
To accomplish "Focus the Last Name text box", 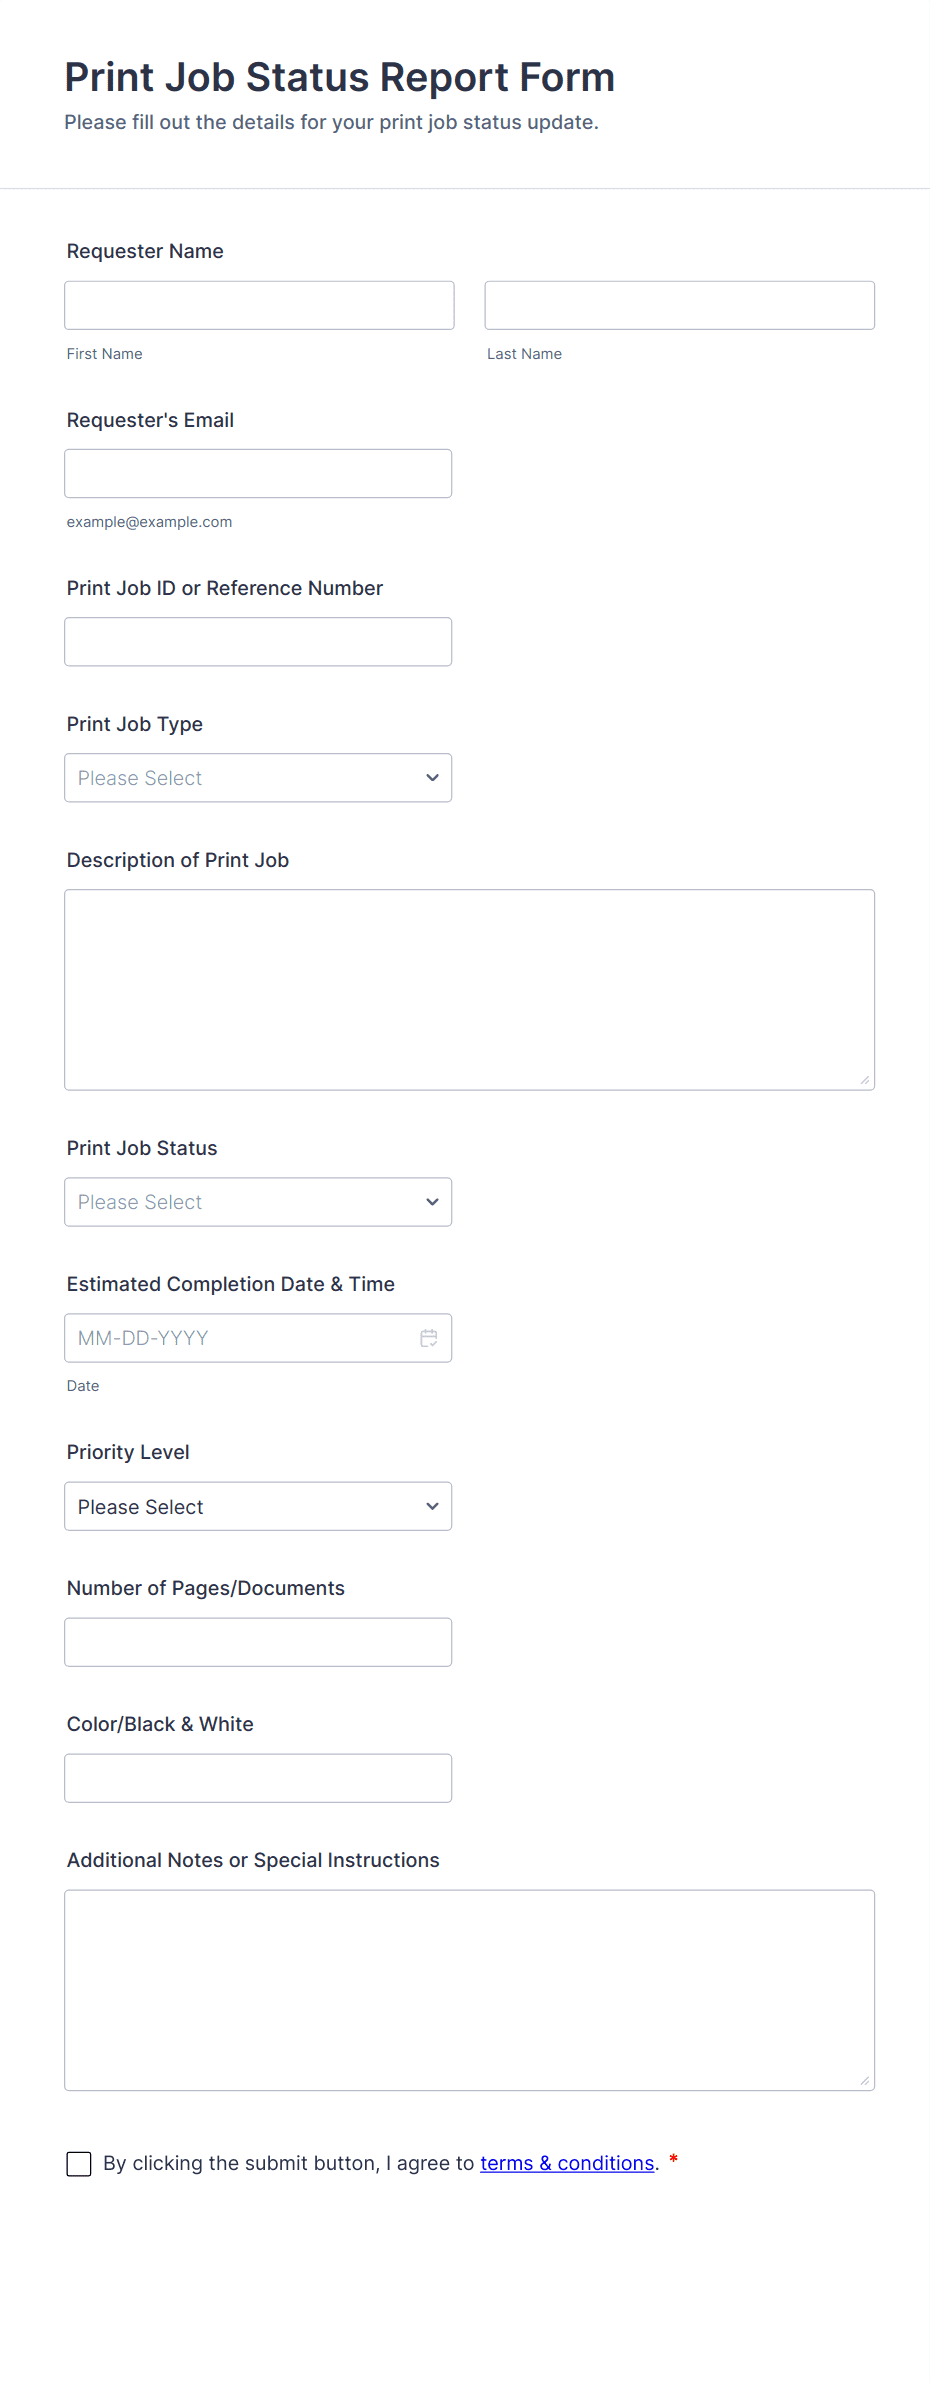I will coord(679,305).
